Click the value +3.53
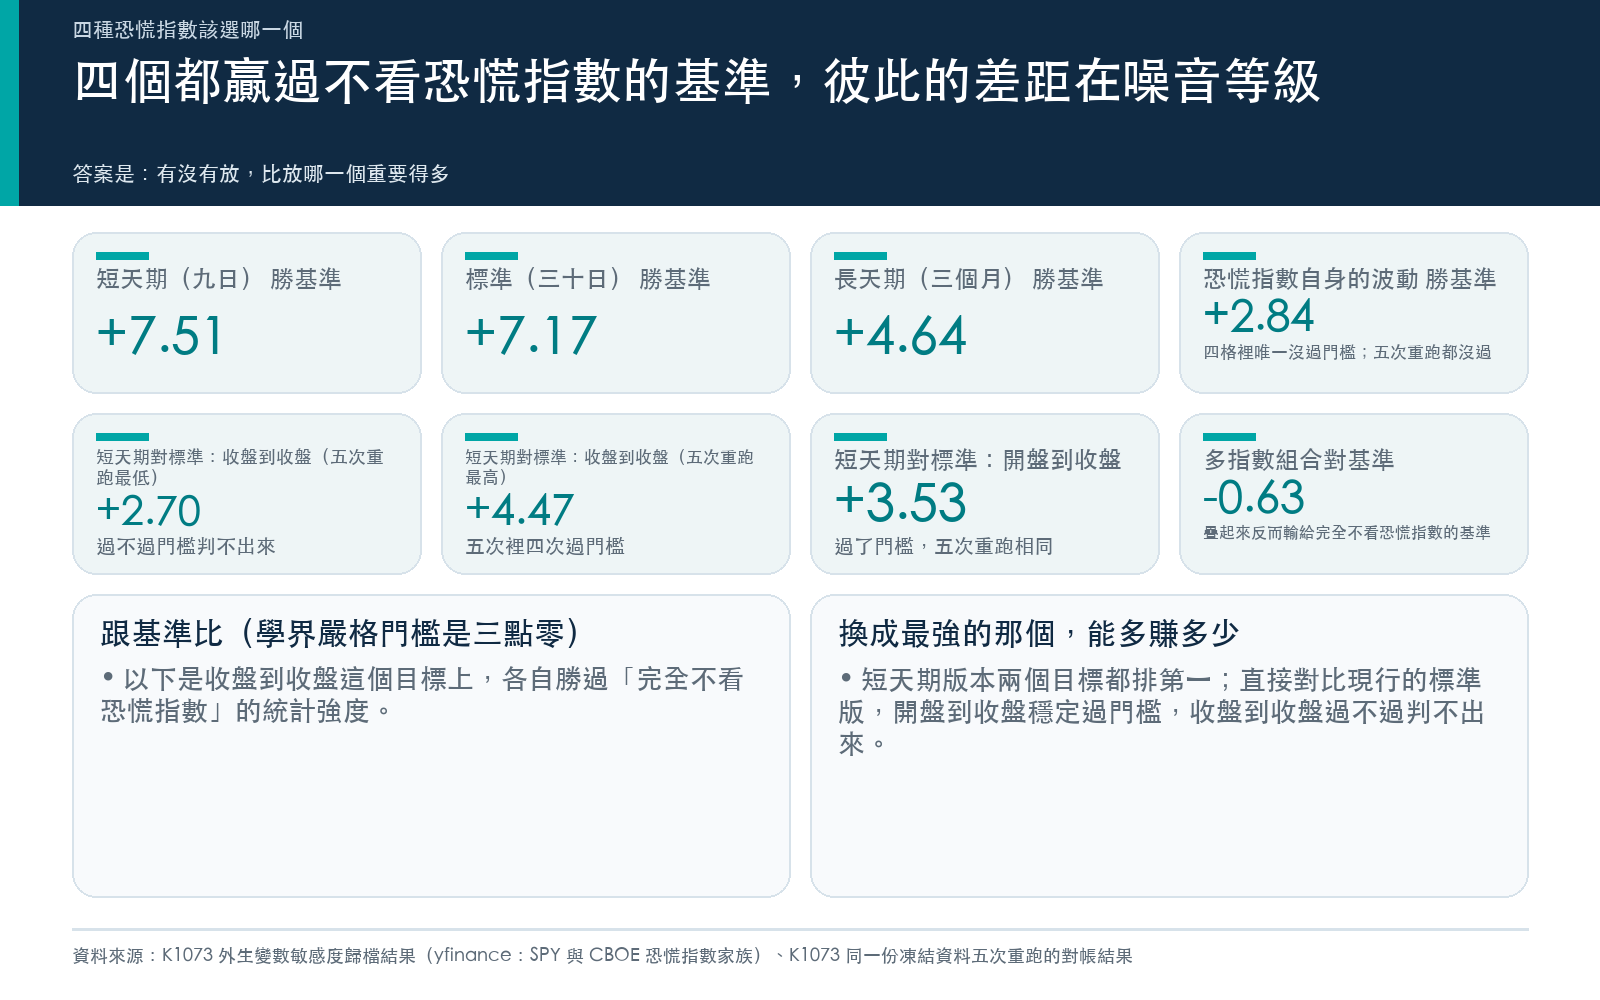The width and height of the screenshot is (1600, 1000). pos(901,502)
